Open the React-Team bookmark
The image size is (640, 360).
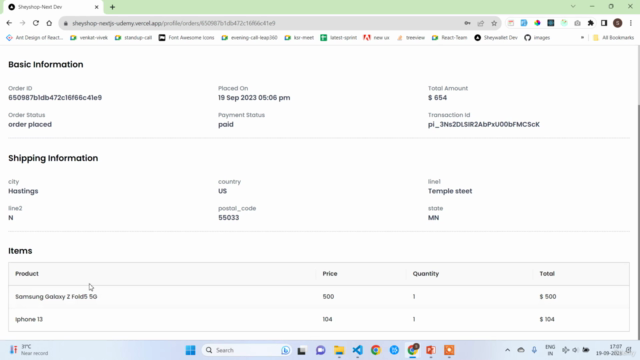point(449,38)
